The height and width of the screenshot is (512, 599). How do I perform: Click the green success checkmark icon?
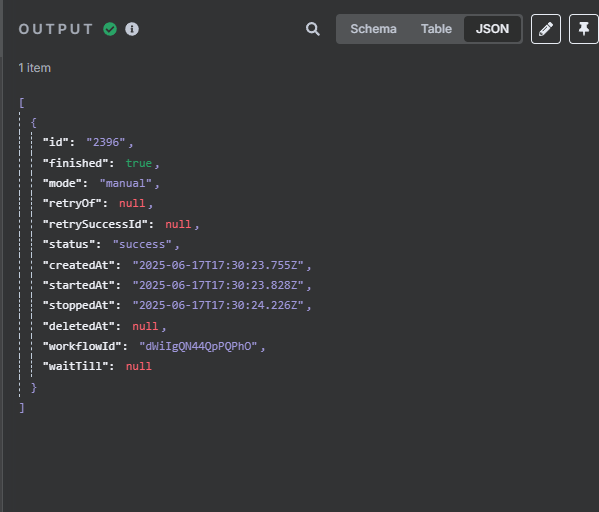pyautogui.click(x=110, y=29)
